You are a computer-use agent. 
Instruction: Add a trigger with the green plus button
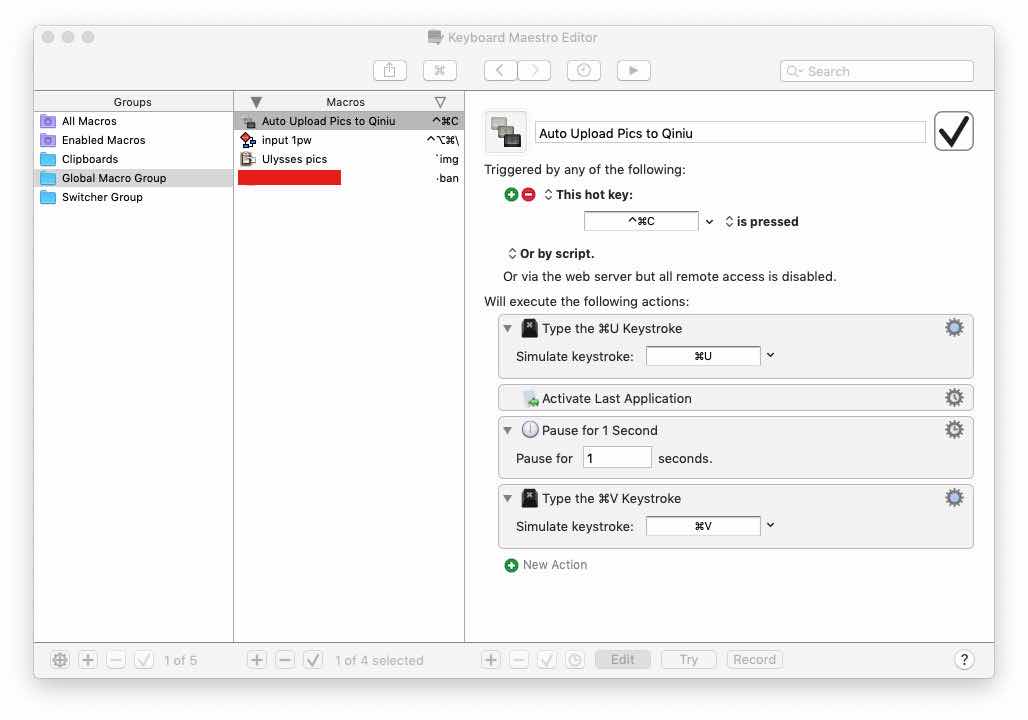tap(511, 195)
